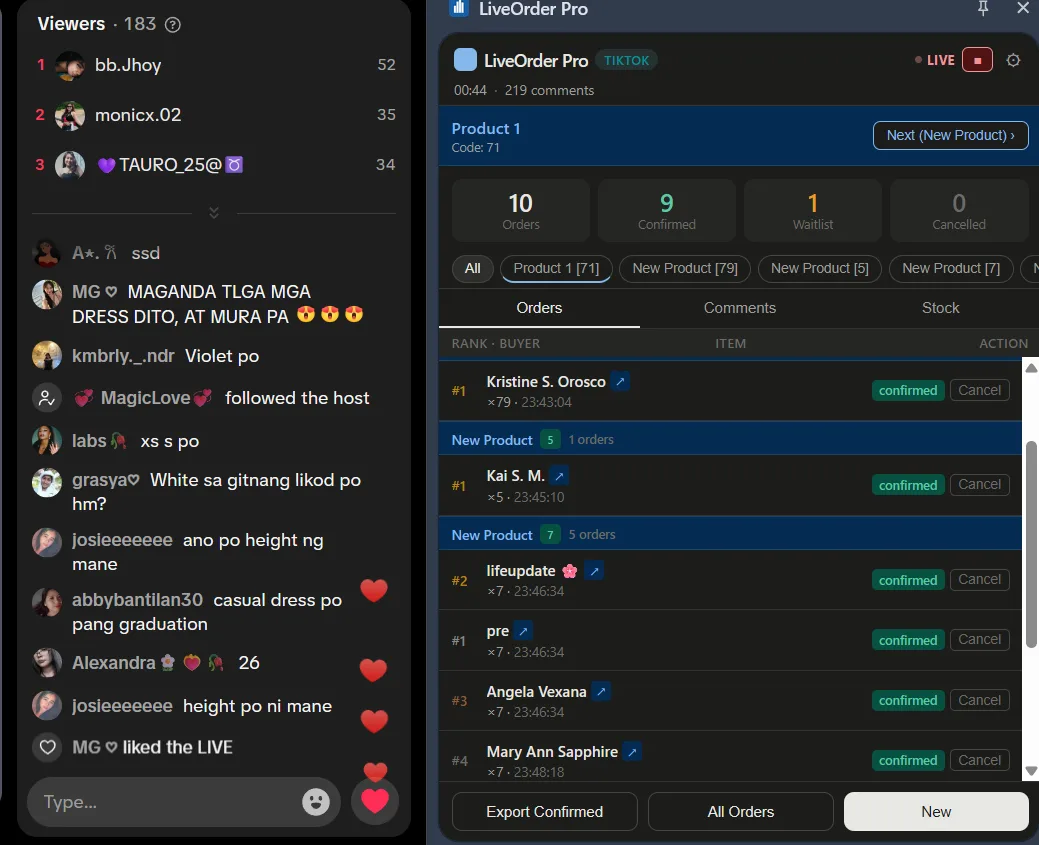Screen dimensions: 1039x845
Task: Open LiveOrder Pro settings gear
Action: coord(1012,60)
